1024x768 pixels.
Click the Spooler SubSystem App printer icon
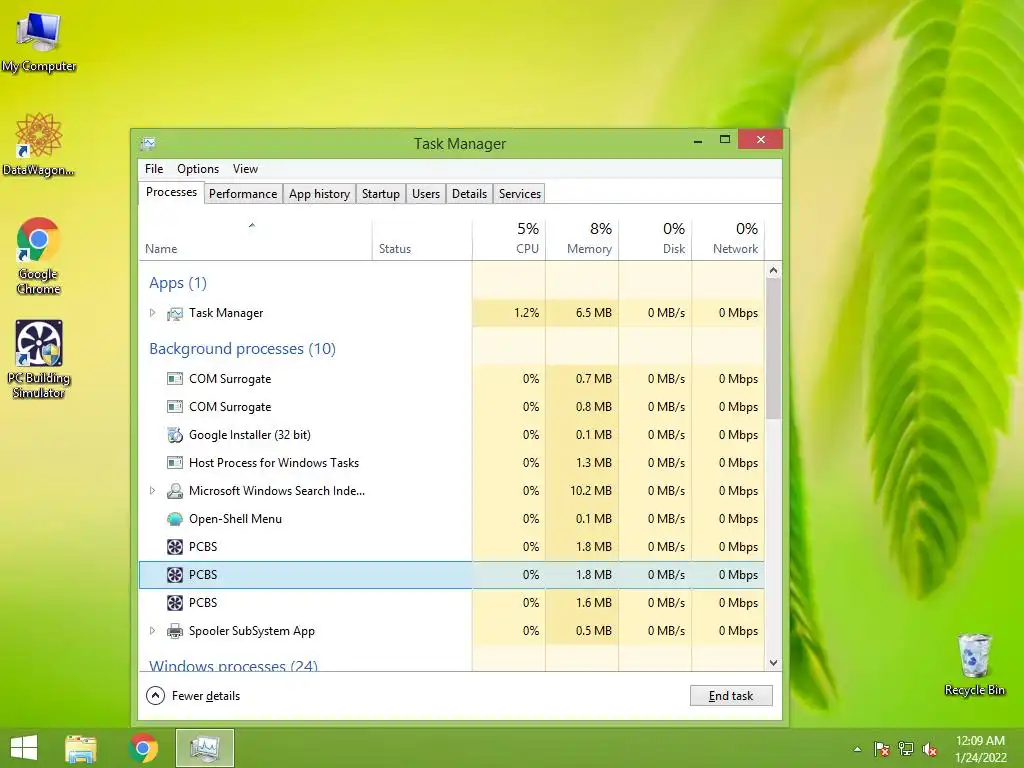(x=174, y=631)
